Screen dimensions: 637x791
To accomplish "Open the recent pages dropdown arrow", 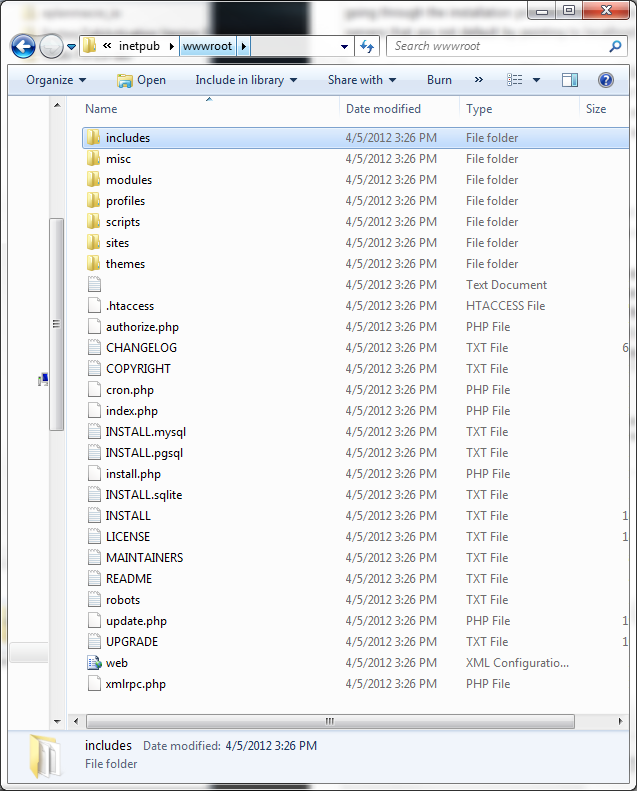I will [x=71, y=46].
